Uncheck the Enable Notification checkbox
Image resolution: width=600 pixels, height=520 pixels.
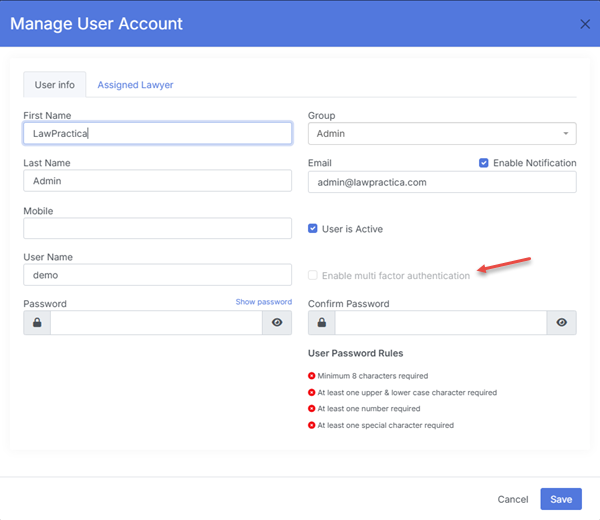[x=484, y=163]
